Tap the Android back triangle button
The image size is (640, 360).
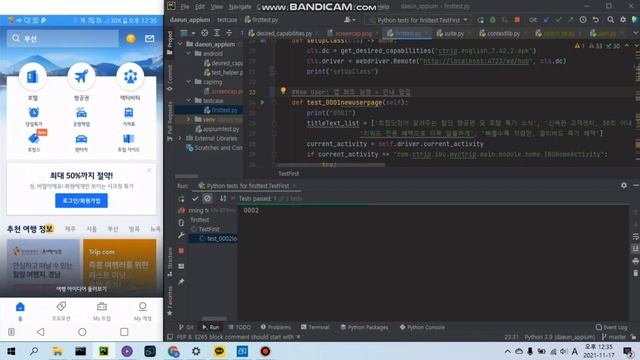[41, 332]
